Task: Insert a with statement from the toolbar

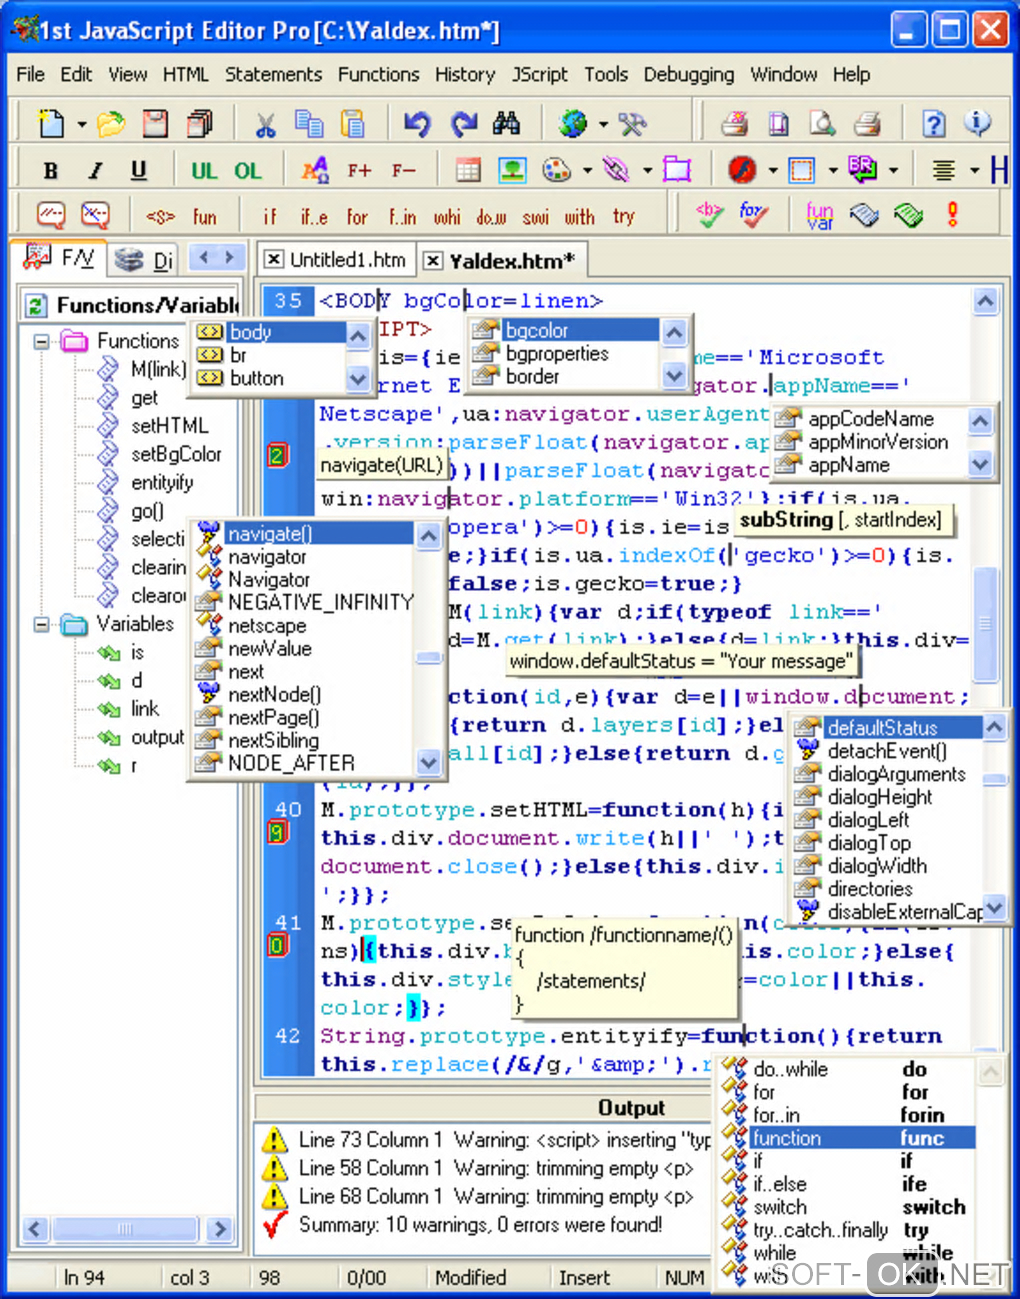Action: pos(579,216)
